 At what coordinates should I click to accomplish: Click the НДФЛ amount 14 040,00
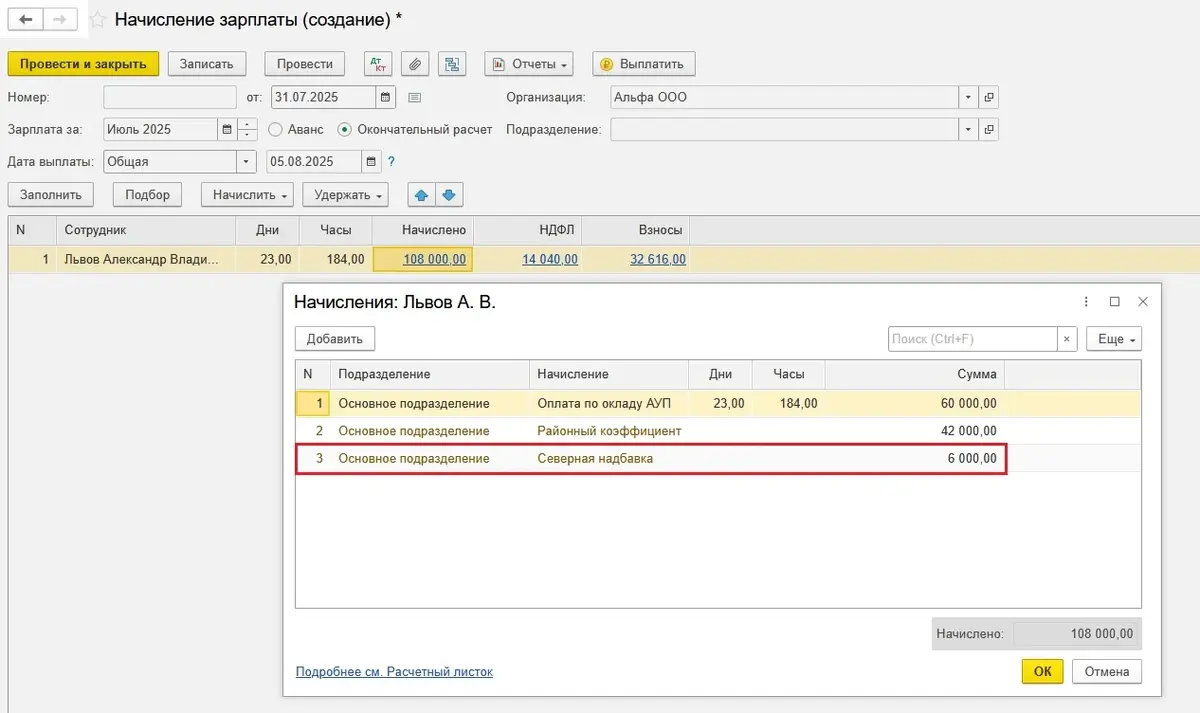[549, 259]
